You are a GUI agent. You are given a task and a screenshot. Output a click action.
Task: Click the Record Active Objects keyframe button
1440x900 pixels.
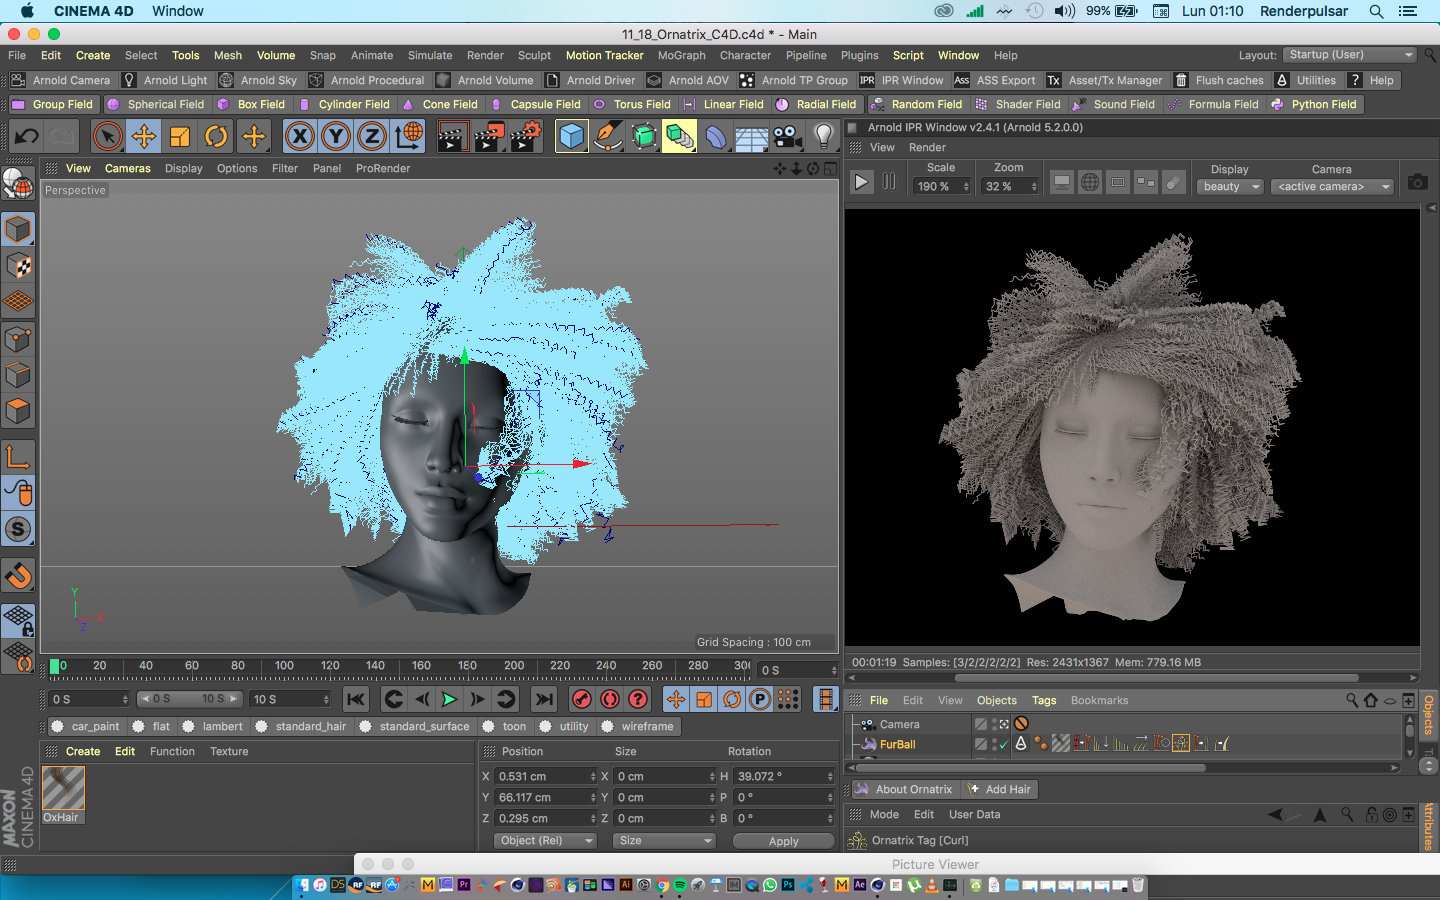pyautogui.click(x=582, y=699)
